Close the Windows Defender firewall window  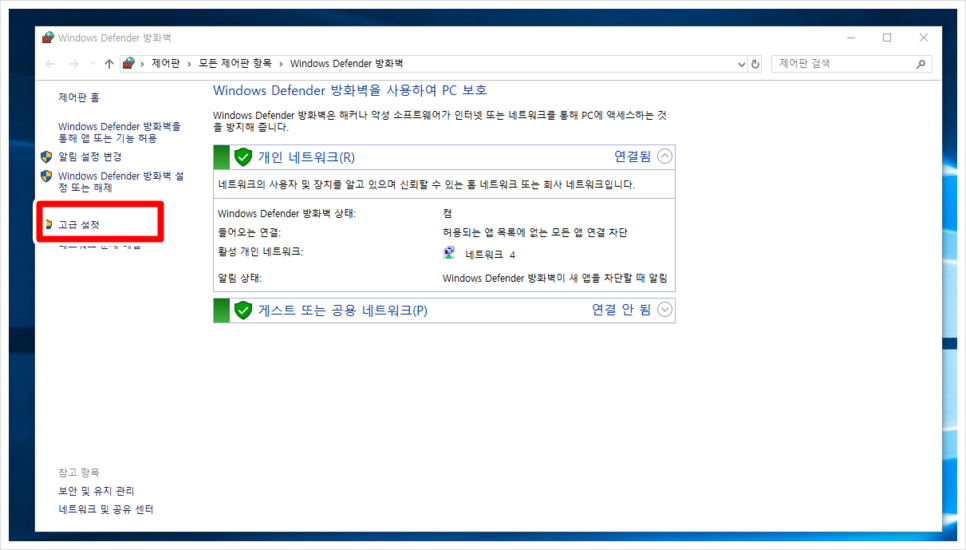coord(923,38)
